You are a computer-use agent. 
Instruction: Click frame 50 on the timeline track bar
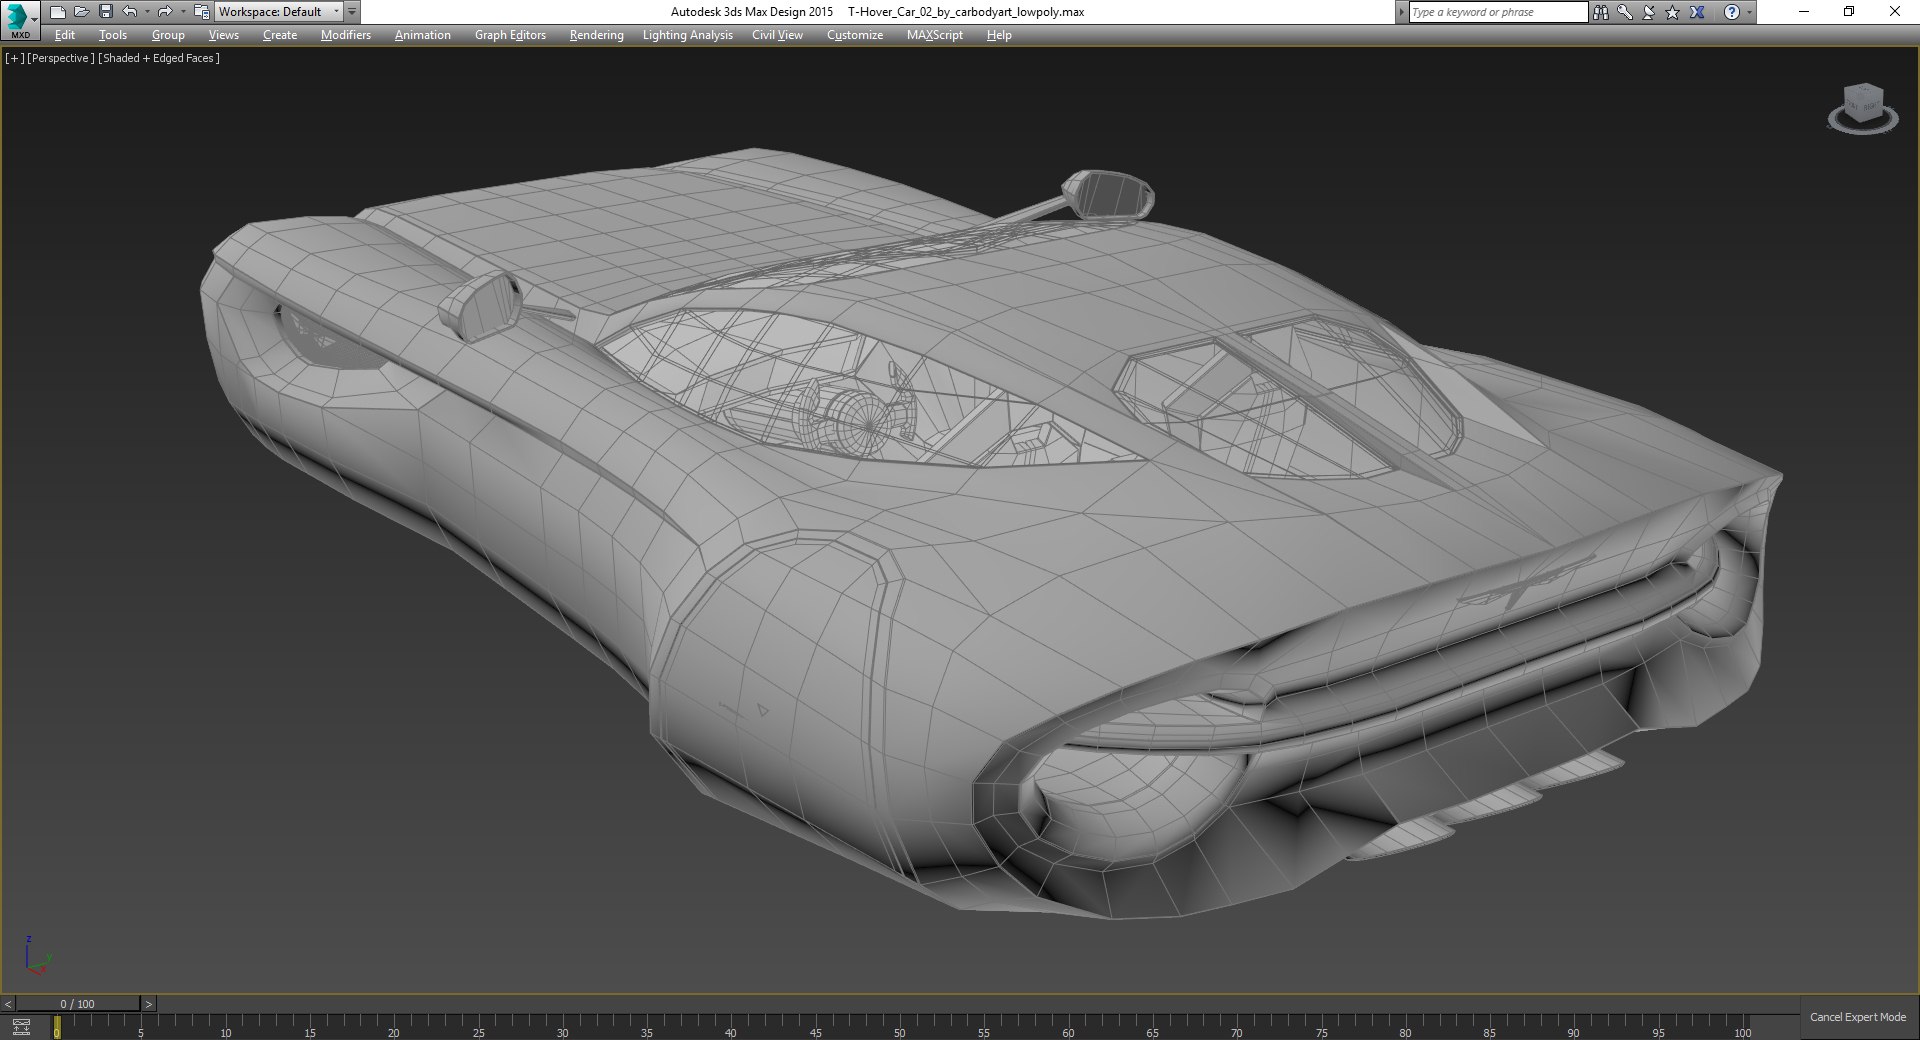(x=899, y=1027)
